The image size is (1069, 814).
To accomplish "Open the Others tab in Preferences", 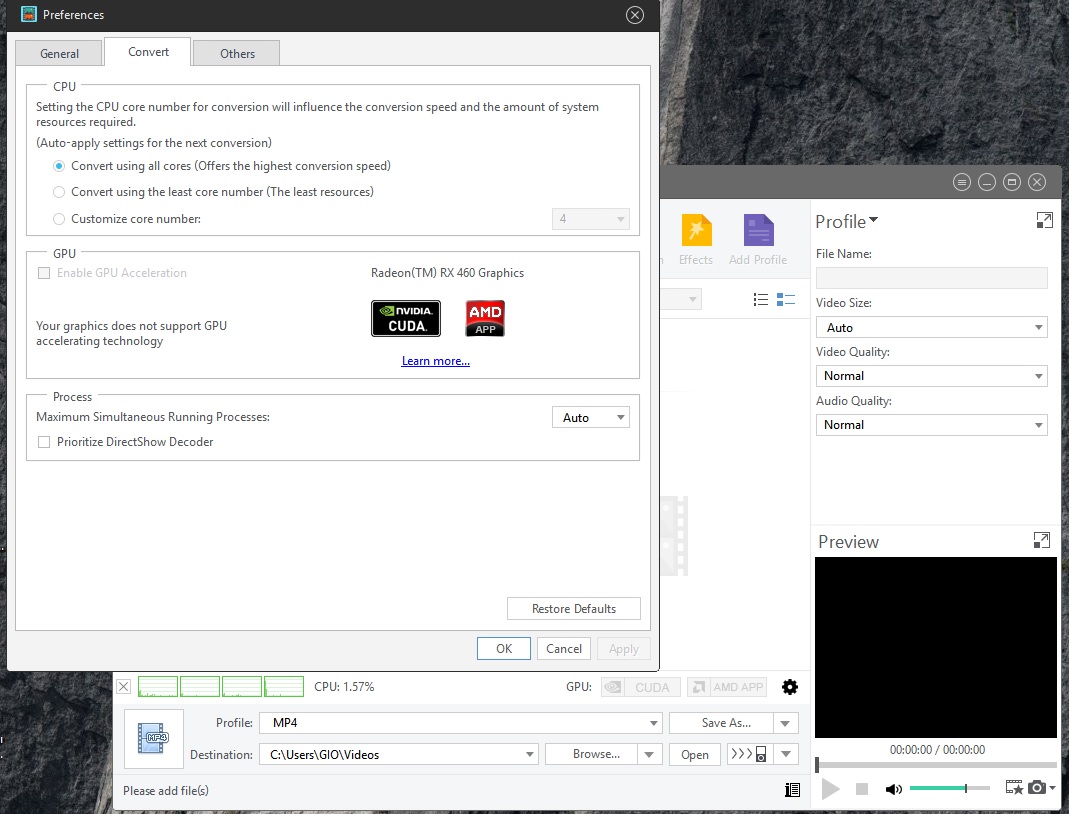I will click(237, 54).
